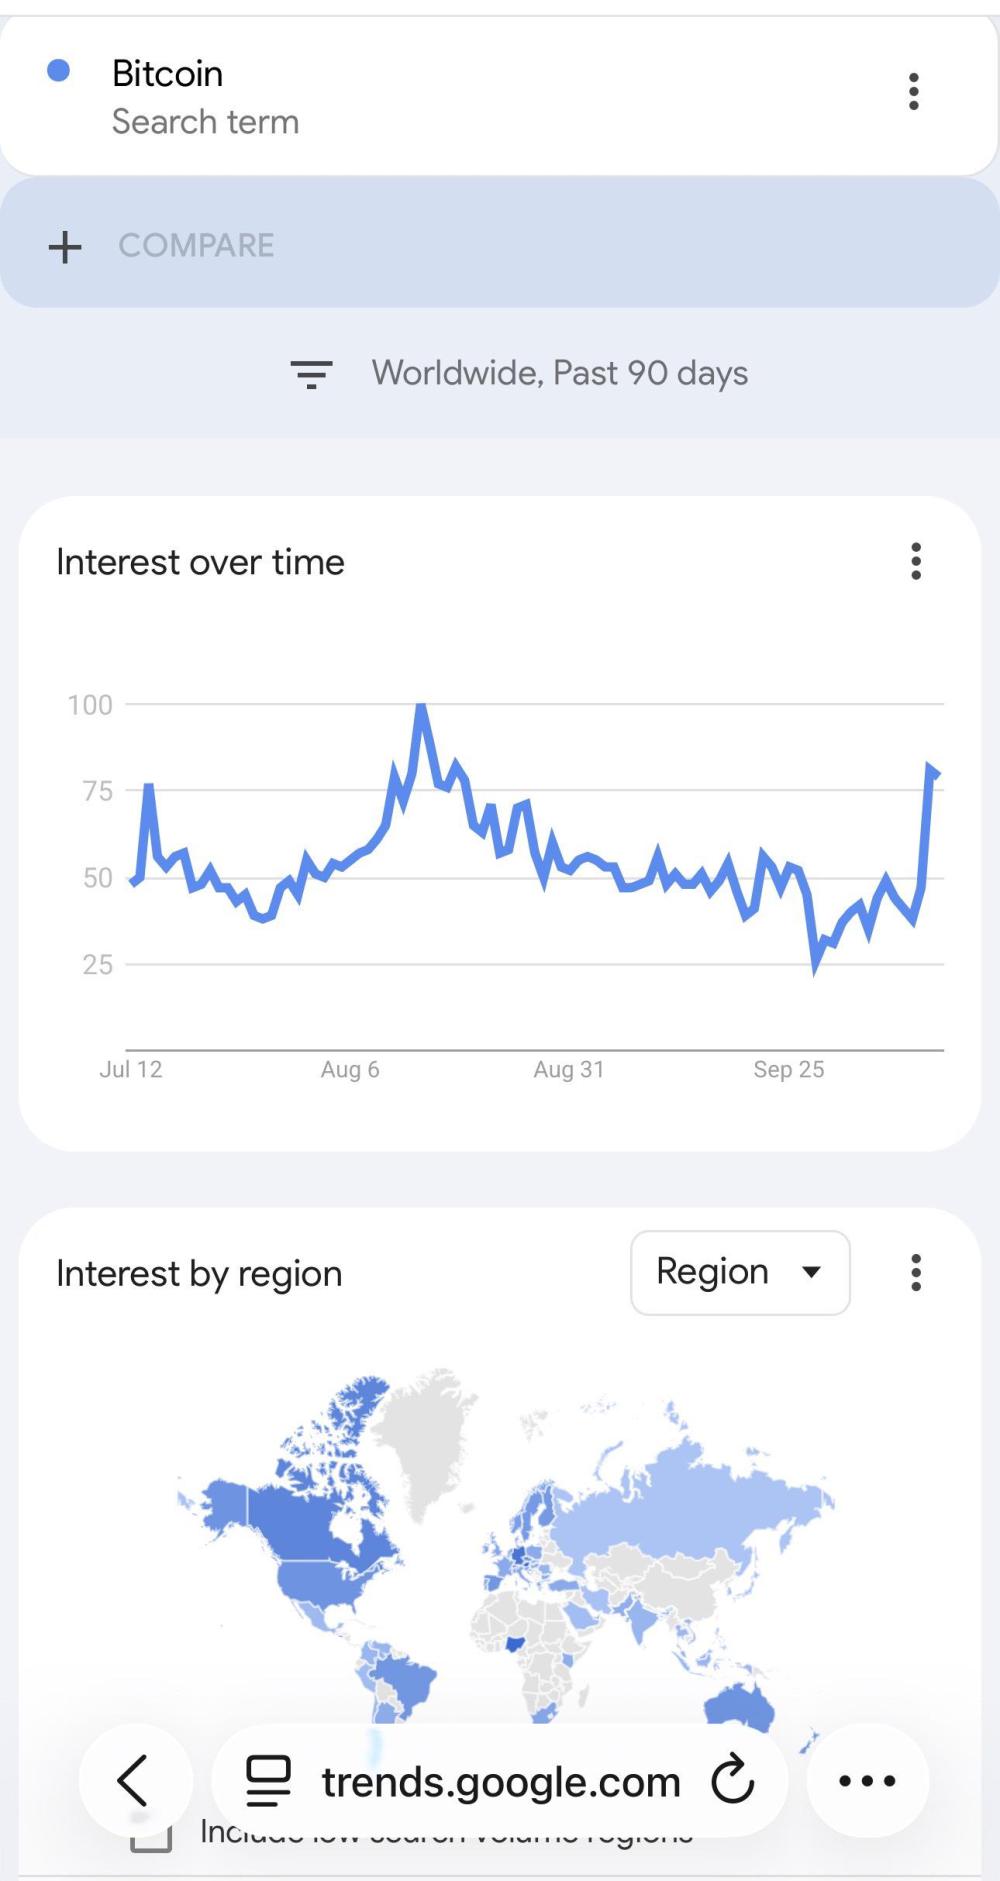Tap the filter icon beside Worldwide
This screenshot has width=1000, height=1881.
click(311, 374)
